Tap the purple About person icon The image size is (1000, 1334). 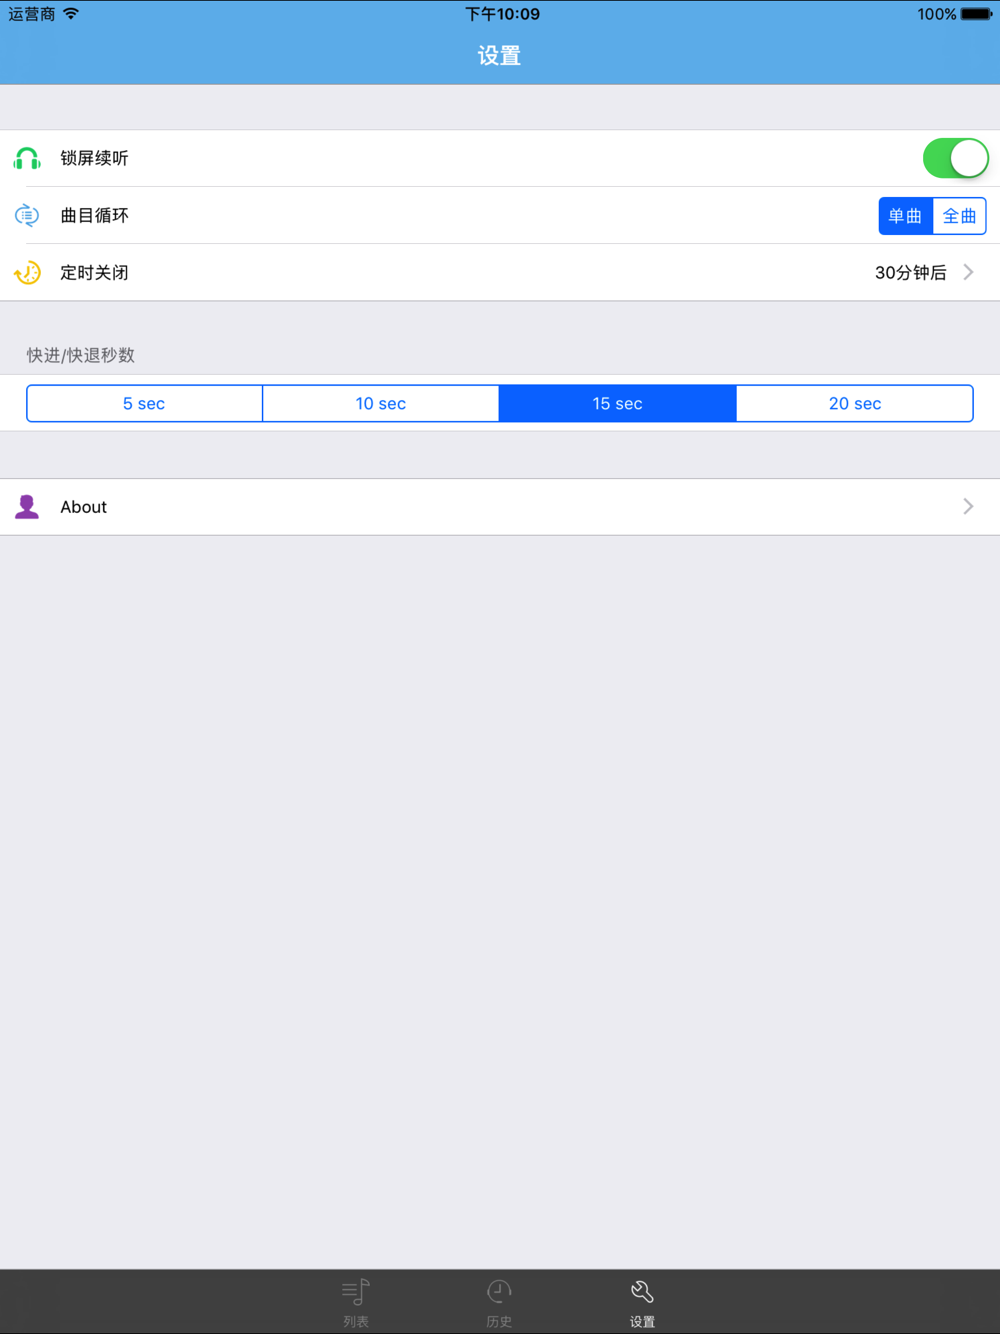coord(27,507)
